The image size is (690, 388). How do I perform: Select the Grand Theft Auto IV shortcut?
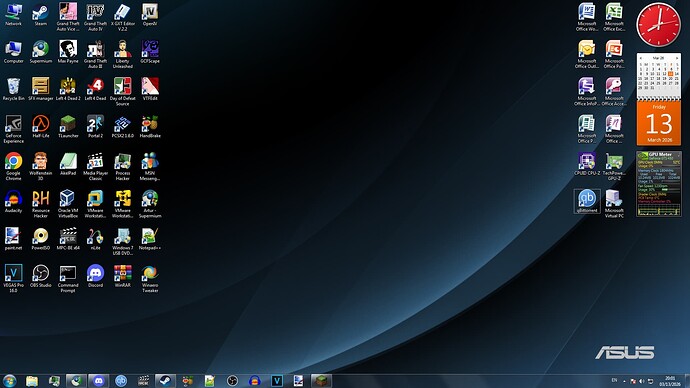click(95, 17)
